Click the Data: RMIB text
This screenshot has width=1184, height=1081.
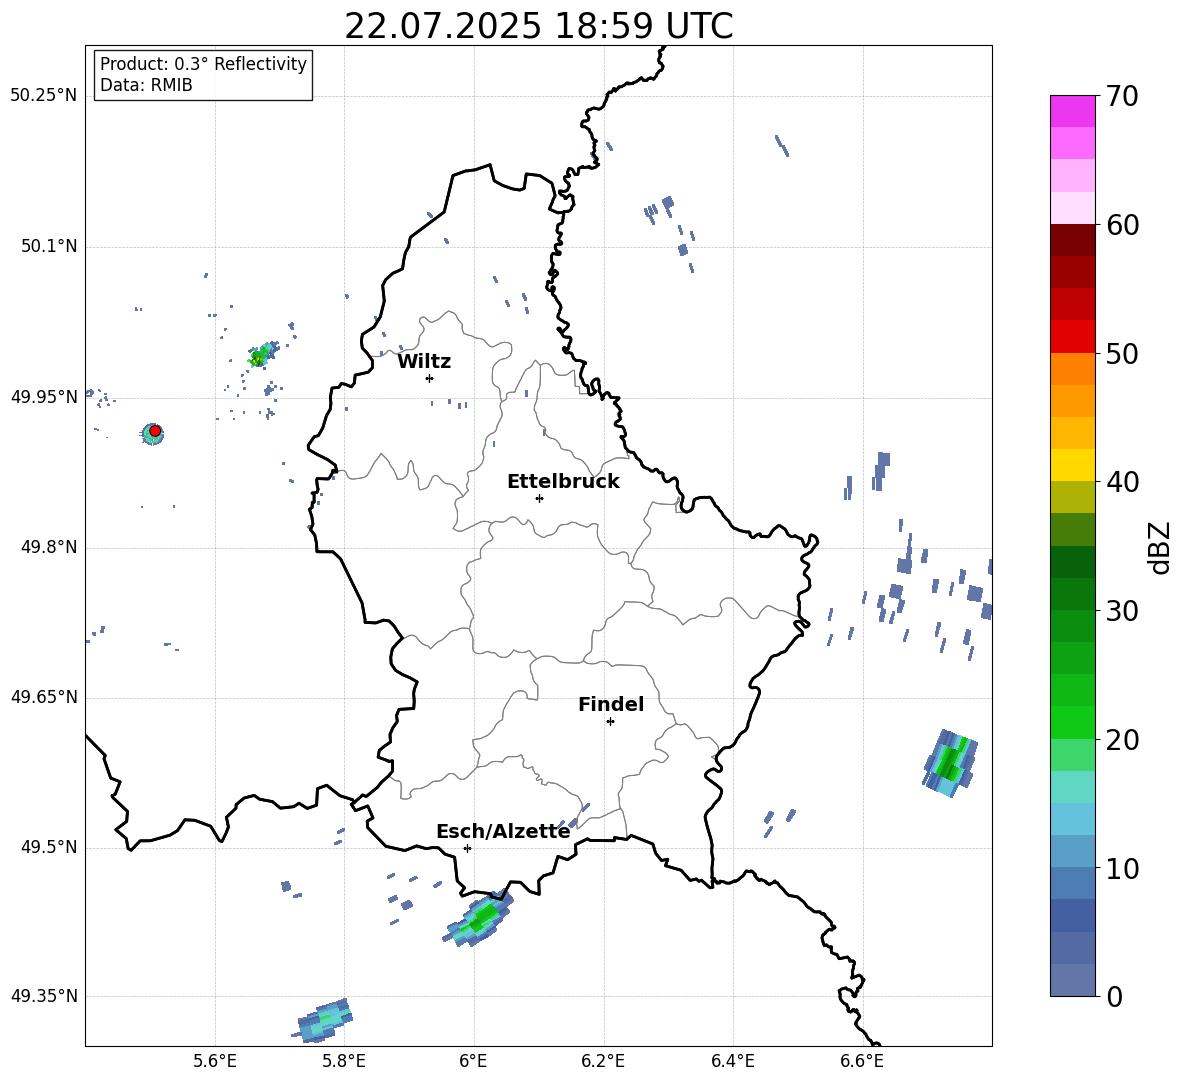[146, 85]
